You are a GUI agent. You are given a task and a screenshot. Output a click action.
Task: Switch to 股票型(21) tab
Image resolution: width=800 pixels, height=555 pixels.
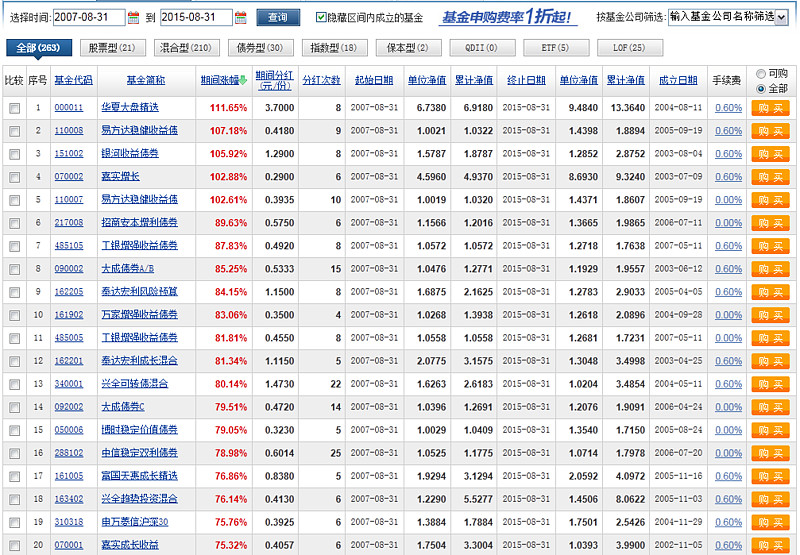(x=113, y=48)
